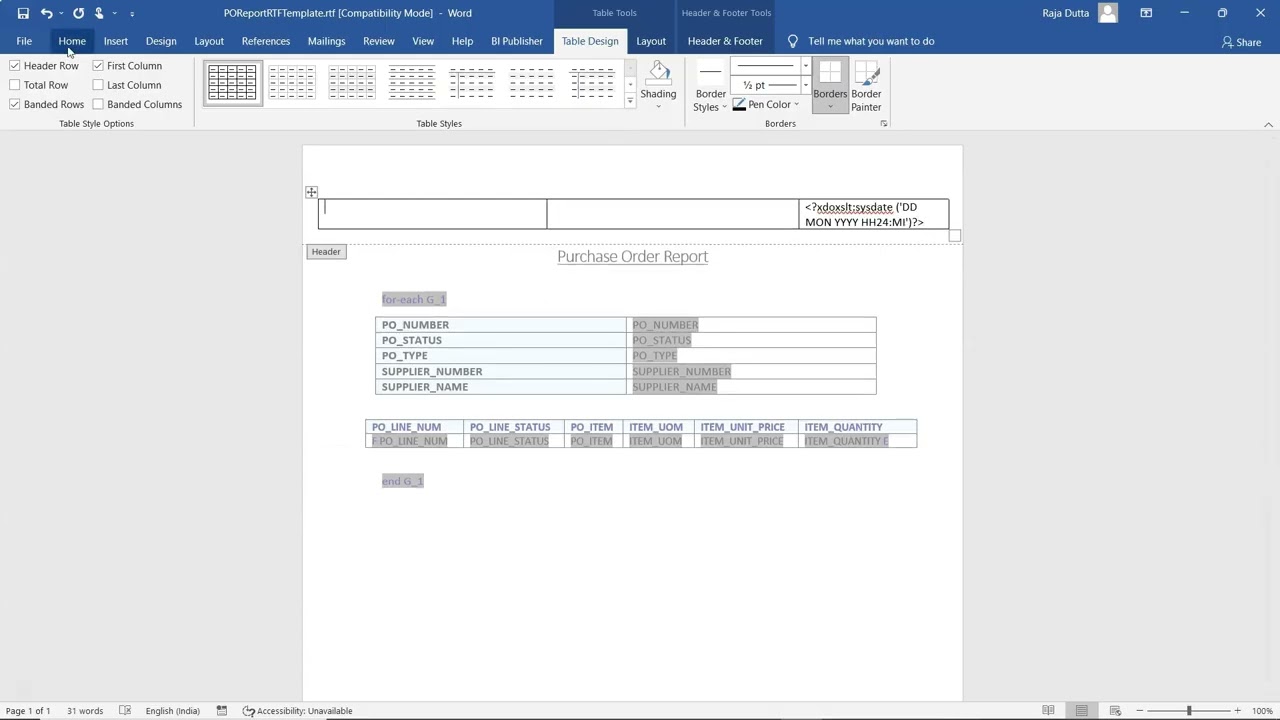Screen dimensions: 1280x720
Task: Switch to the Home tab
Action: point(72,41)
